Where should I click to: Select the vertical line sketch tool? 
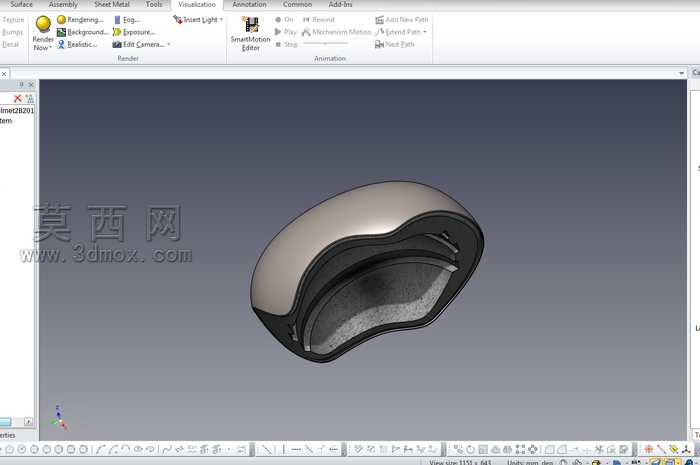tap(283, 449)
